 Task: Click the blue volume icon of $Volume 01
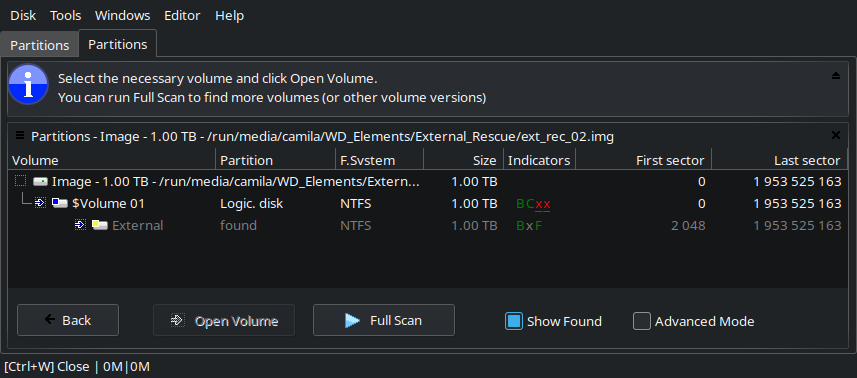[x=60, y=203]
